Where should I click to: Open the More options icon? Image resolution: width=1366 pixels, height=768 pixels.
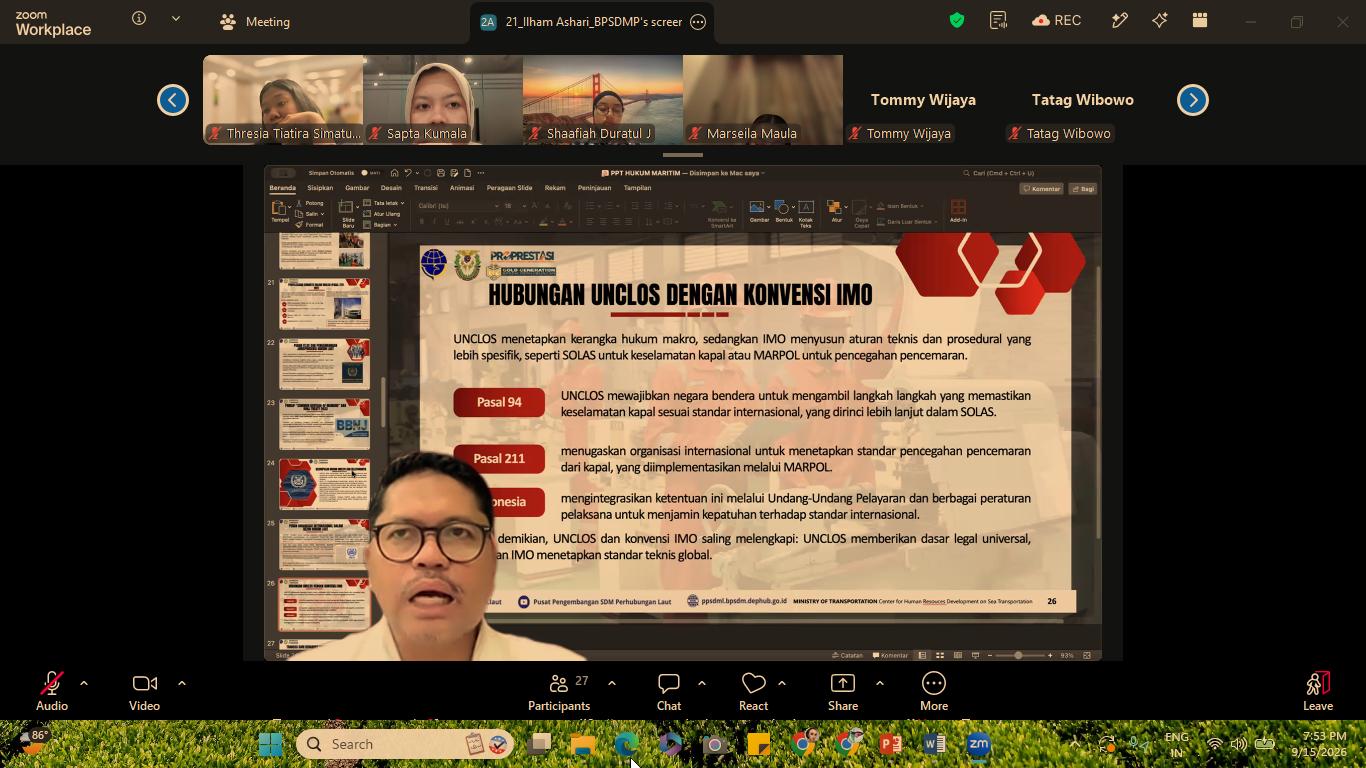(x=934, y=684)
